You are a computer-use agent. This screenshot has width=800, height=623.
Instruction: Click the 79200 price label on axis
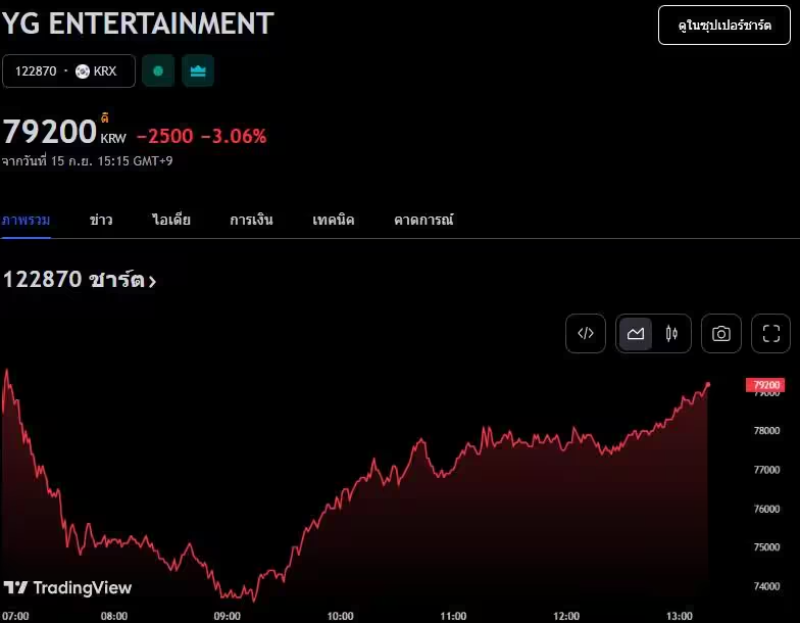[765, 385]
